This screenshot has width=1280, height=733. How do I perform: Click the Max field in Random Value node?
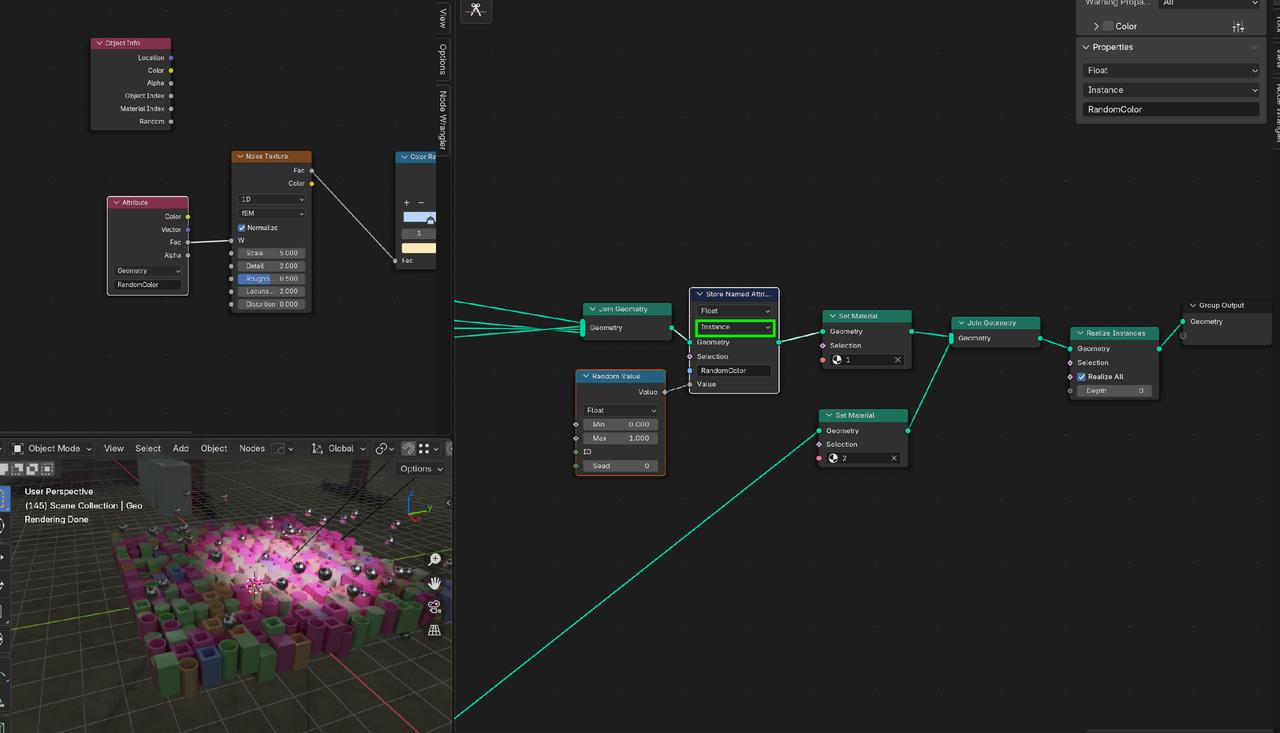click(x=621, y=438)
